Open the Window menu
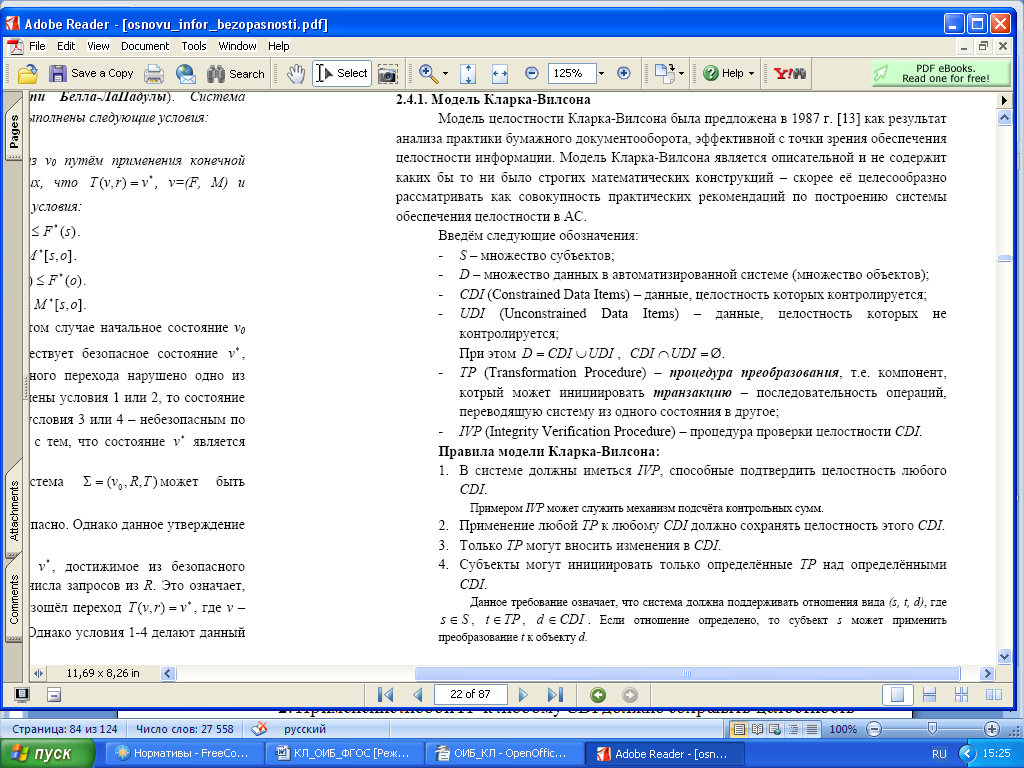Screen dimensions: 1024x768 click(237, 46)
